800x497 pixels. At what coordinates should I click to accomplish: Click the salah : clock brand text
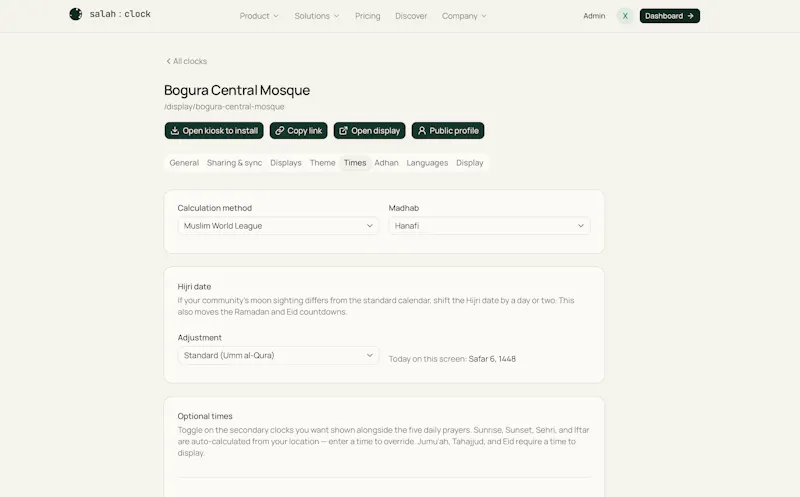tap(120, 14)
